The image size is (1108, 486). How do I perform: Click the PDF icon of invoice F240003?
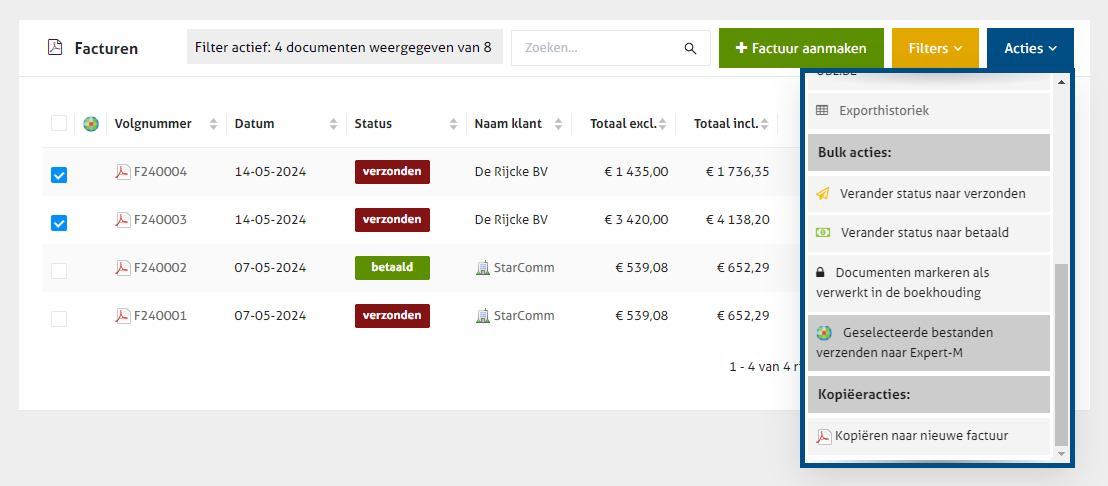click(123, 220)
